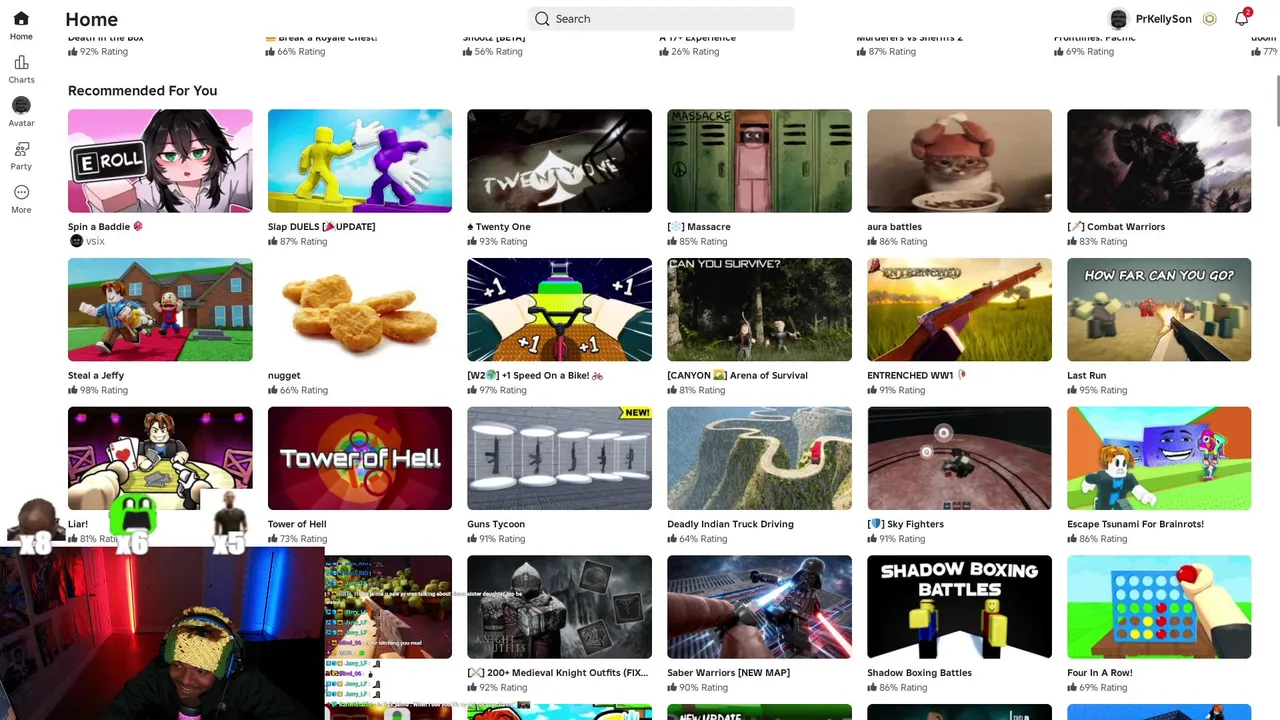Click the Shadow Boxing Battles title text
Image resolution: width=1280 pixels, height=720 pixels.
click(x=919, y=673)
